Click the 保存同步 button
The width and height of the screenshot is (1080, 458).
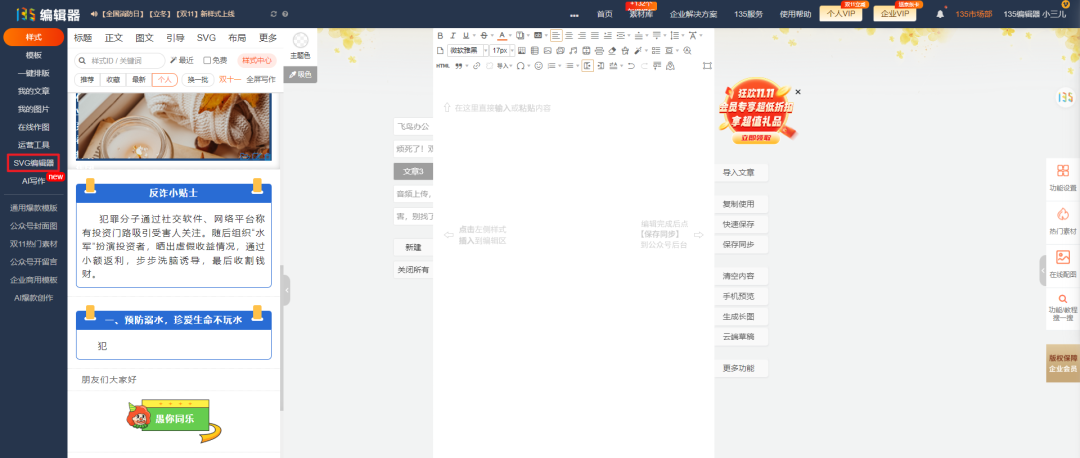[x=740, y=244]
